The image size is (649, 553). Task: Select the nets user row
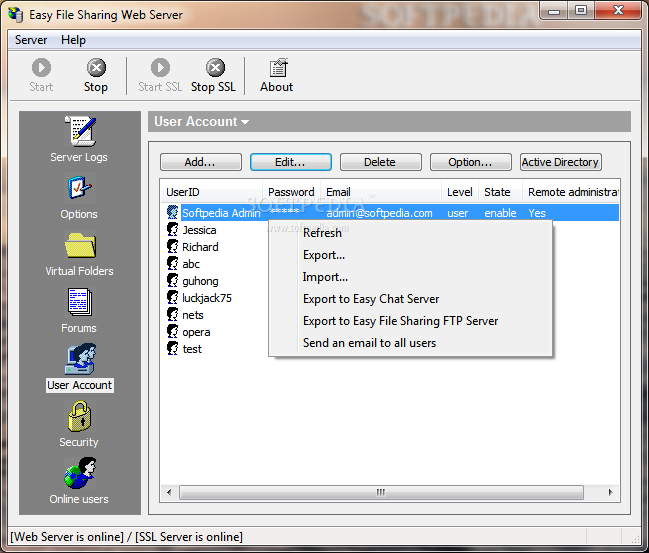193,315
